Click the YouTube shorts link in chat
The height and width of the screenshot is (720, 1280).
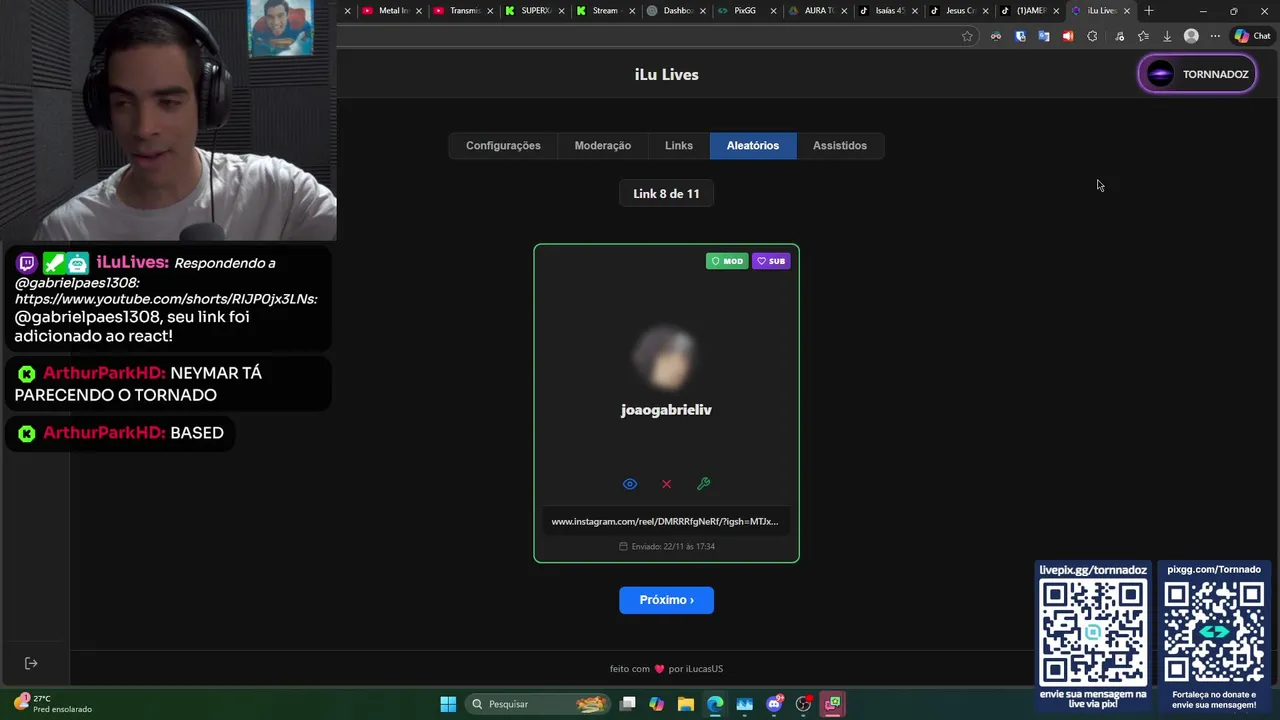(x=166, y=299)
